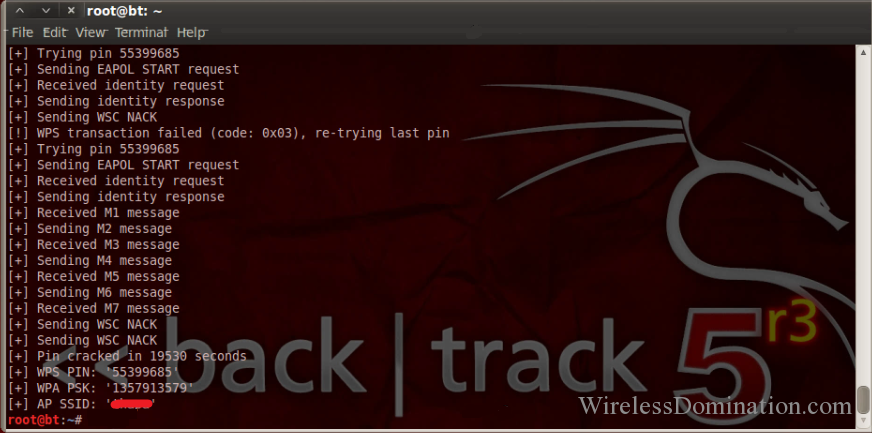Click the Pin cracked in 19530 seconds line
This screenshot has height=433, width=872.
127,356
